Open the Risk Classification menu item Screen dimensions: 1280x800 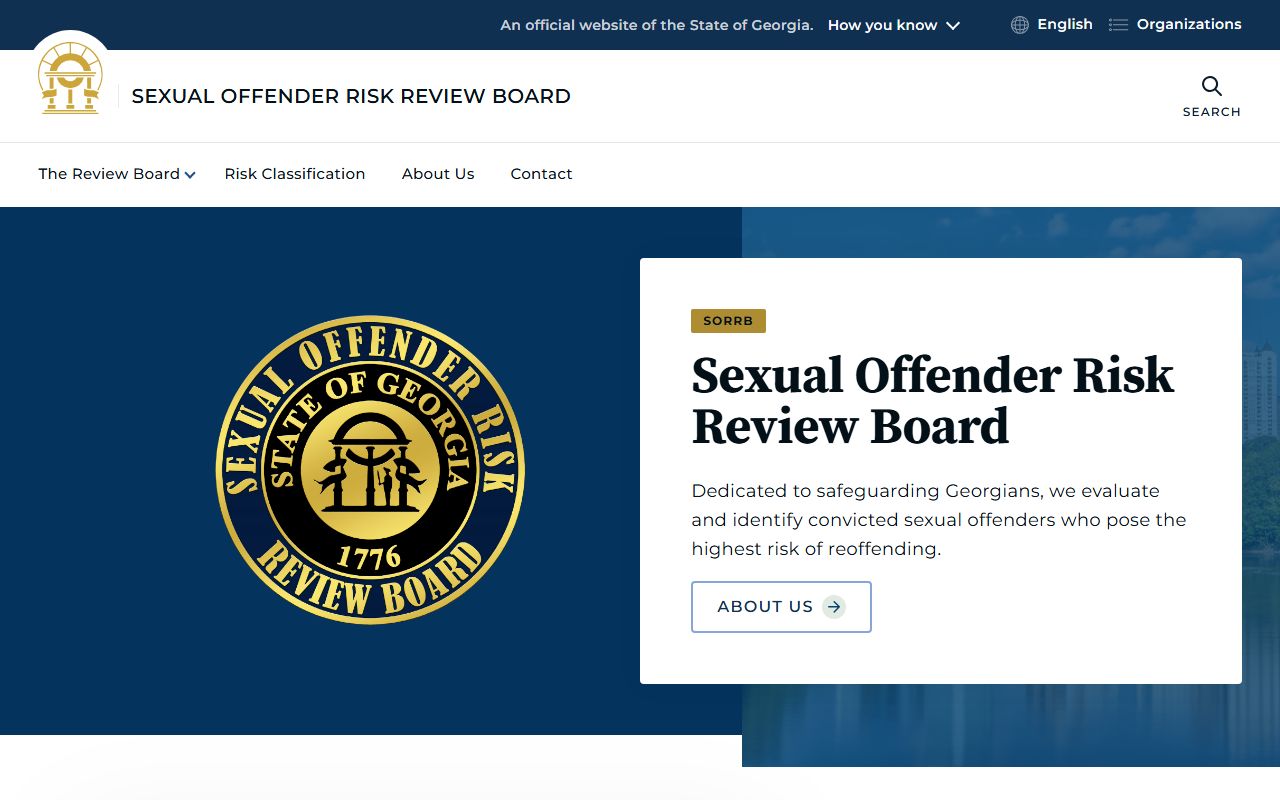pos(295,174)
